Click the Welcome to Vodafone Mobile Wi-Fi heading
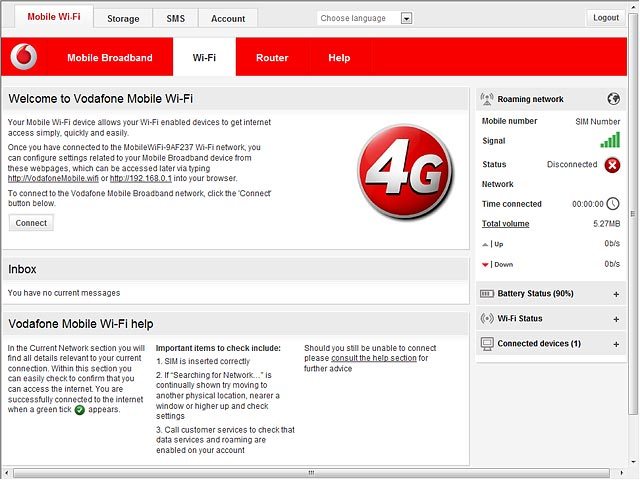This screenshot has height=480, width=640. pos(100,99)
